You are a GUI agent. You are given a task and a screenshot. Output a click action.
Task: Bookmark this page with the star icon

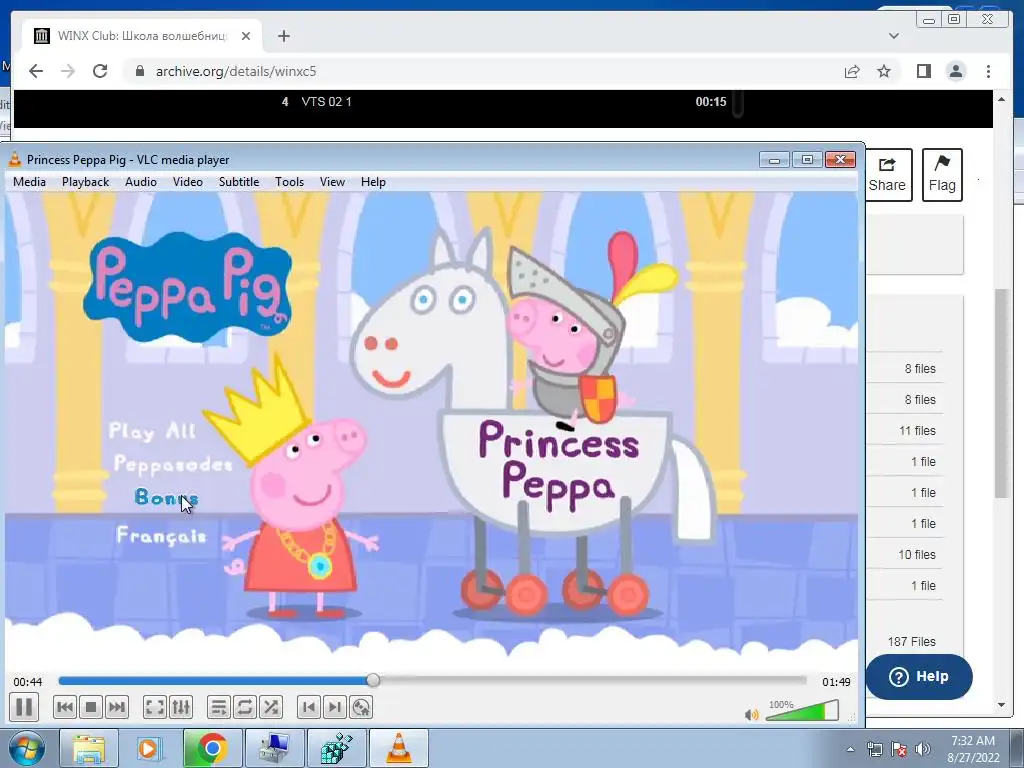[884, 71]
